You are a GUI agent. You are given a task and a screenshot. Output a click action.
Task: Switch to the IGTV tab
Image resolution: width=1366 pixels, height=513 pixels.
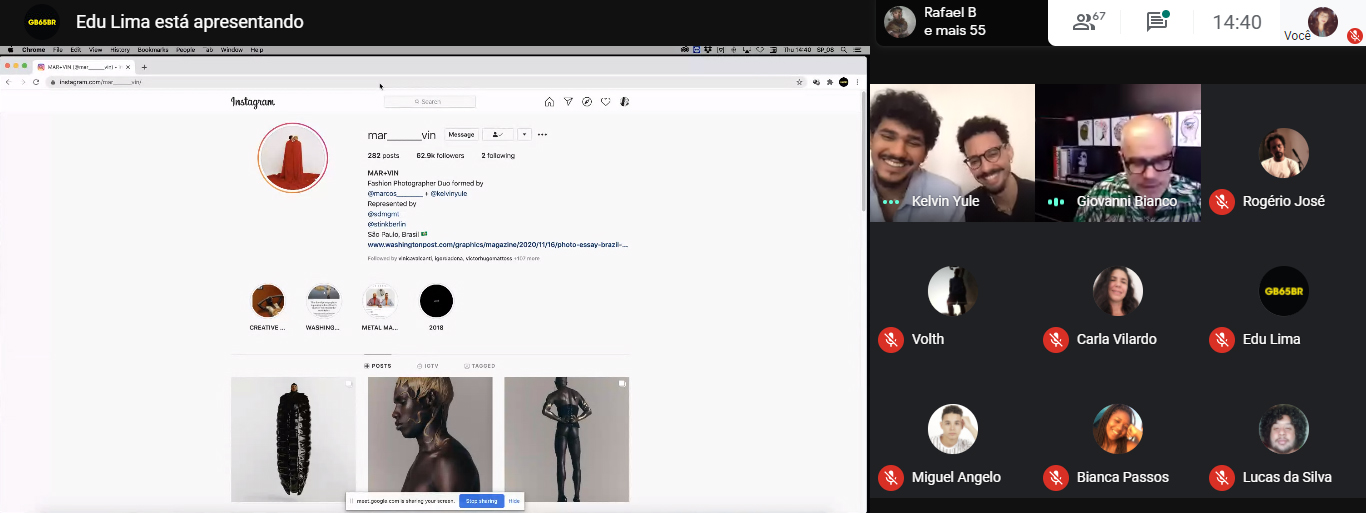(428, 366)
